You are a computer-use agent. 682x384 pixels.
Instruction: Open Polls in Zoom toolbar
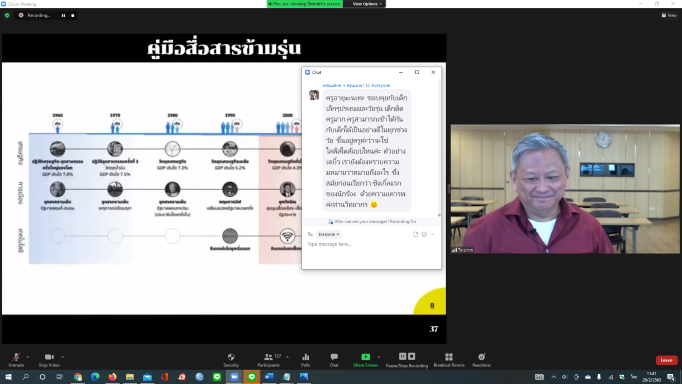click(306, 360)
